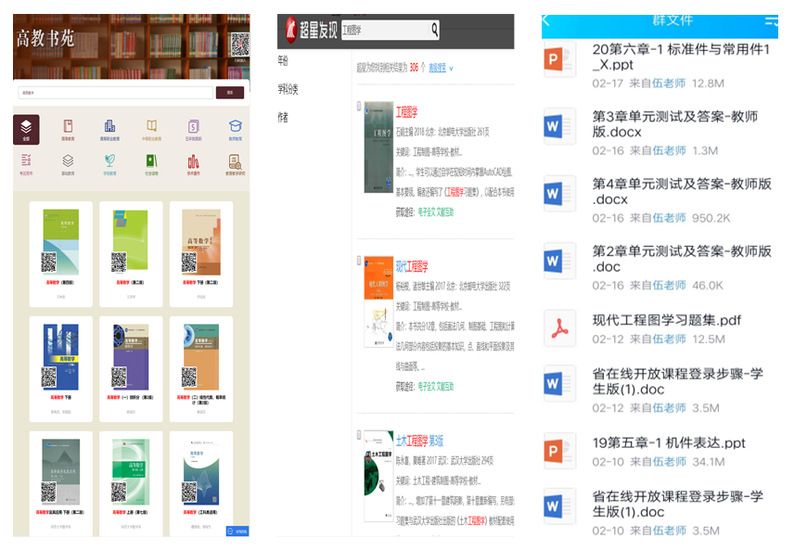Open the 作者 filter in sidebar
The width and height of the screenshot is (798, 551).
(x=283, y=117)
